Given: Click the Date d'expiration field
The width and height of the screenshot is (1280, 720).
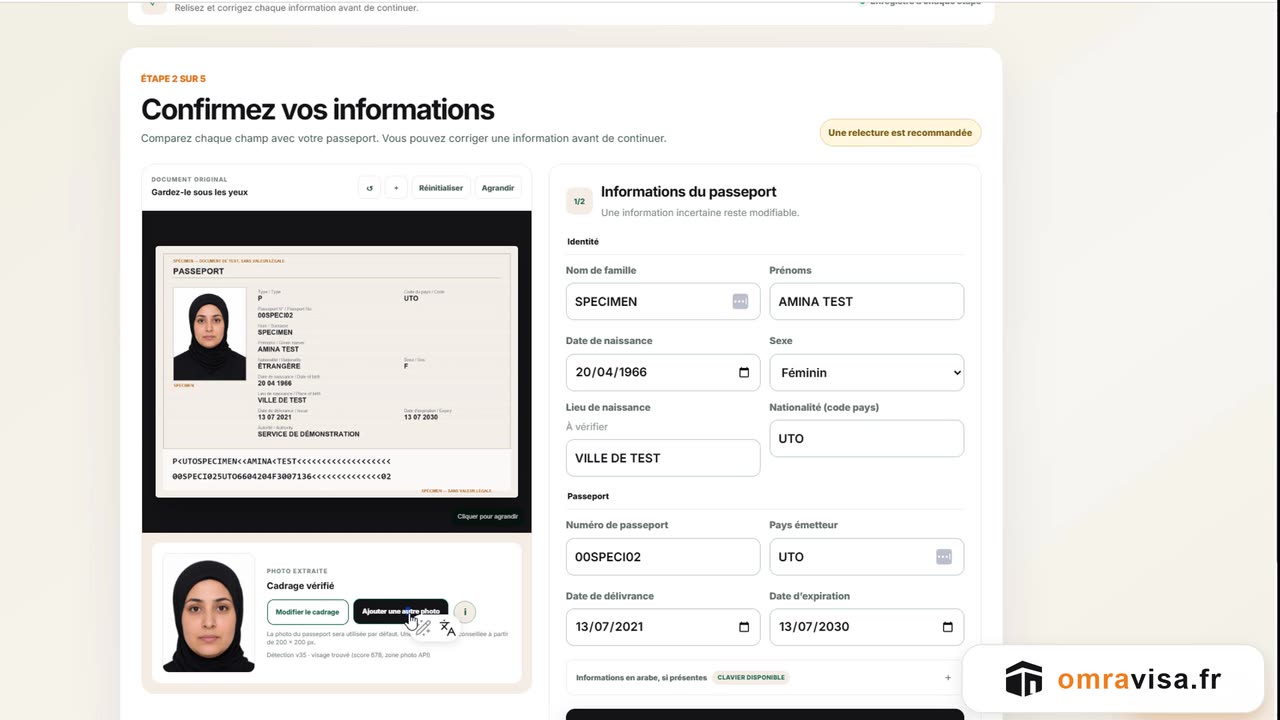Looking at the screenshot, I should pos(866,627).
